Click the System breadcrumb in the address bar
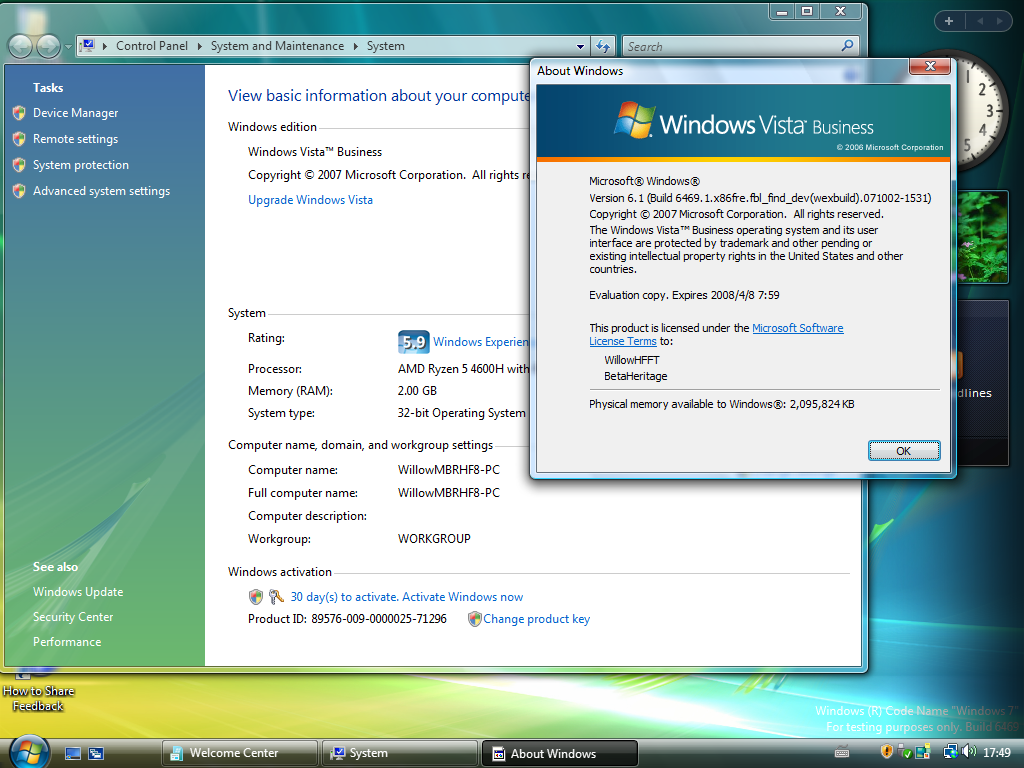The image size is (1024, 768). click(385, 46)
